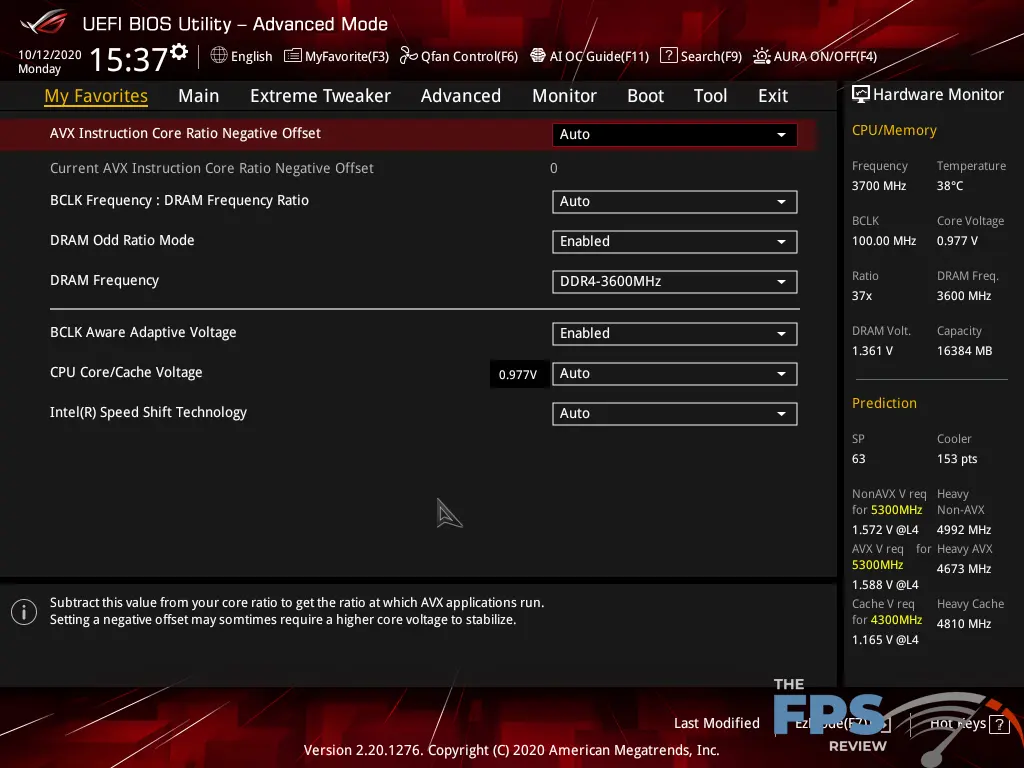The image size is (1024, 768).
Task: Click the DRAM Frequency setting label
Action: click(x=104, y=281)
